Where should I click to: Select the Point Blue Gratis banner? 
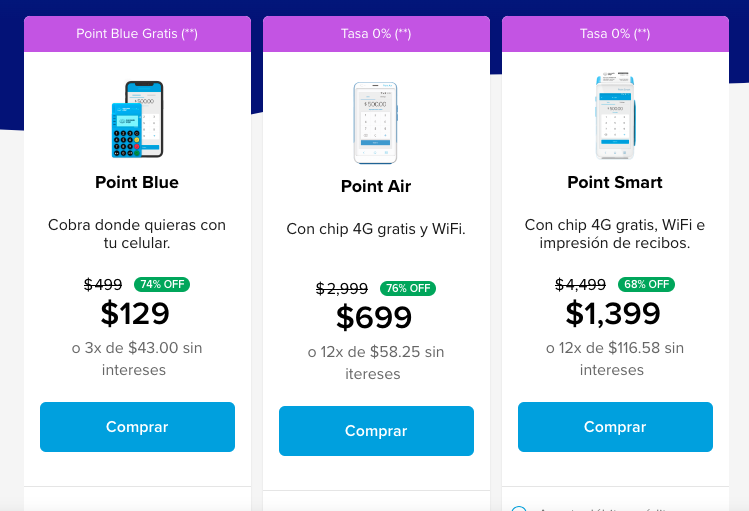(x=137, y=33)
